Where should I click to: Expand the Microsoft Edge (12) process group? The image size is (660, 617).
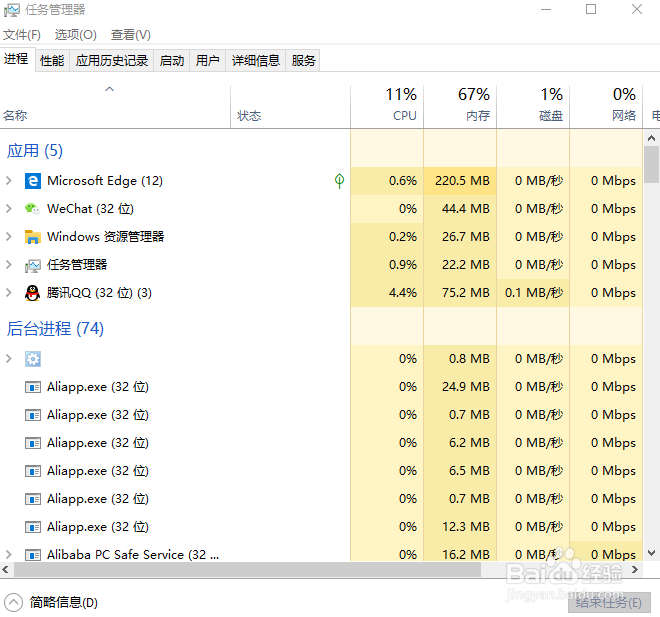coord(8,181)
